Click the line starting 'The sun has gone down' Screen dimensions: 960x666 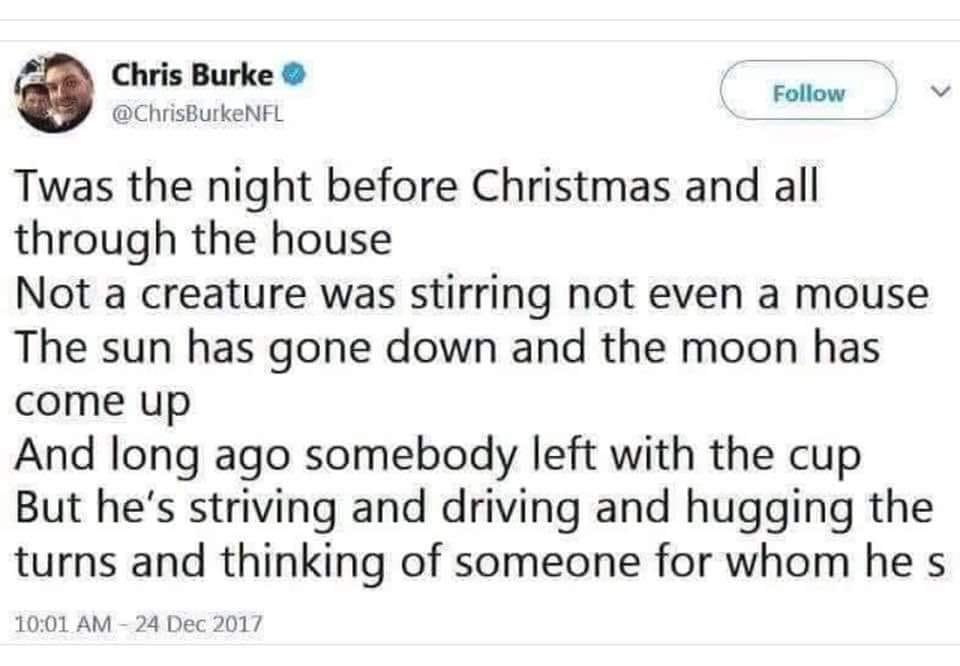tap(446, 349)
